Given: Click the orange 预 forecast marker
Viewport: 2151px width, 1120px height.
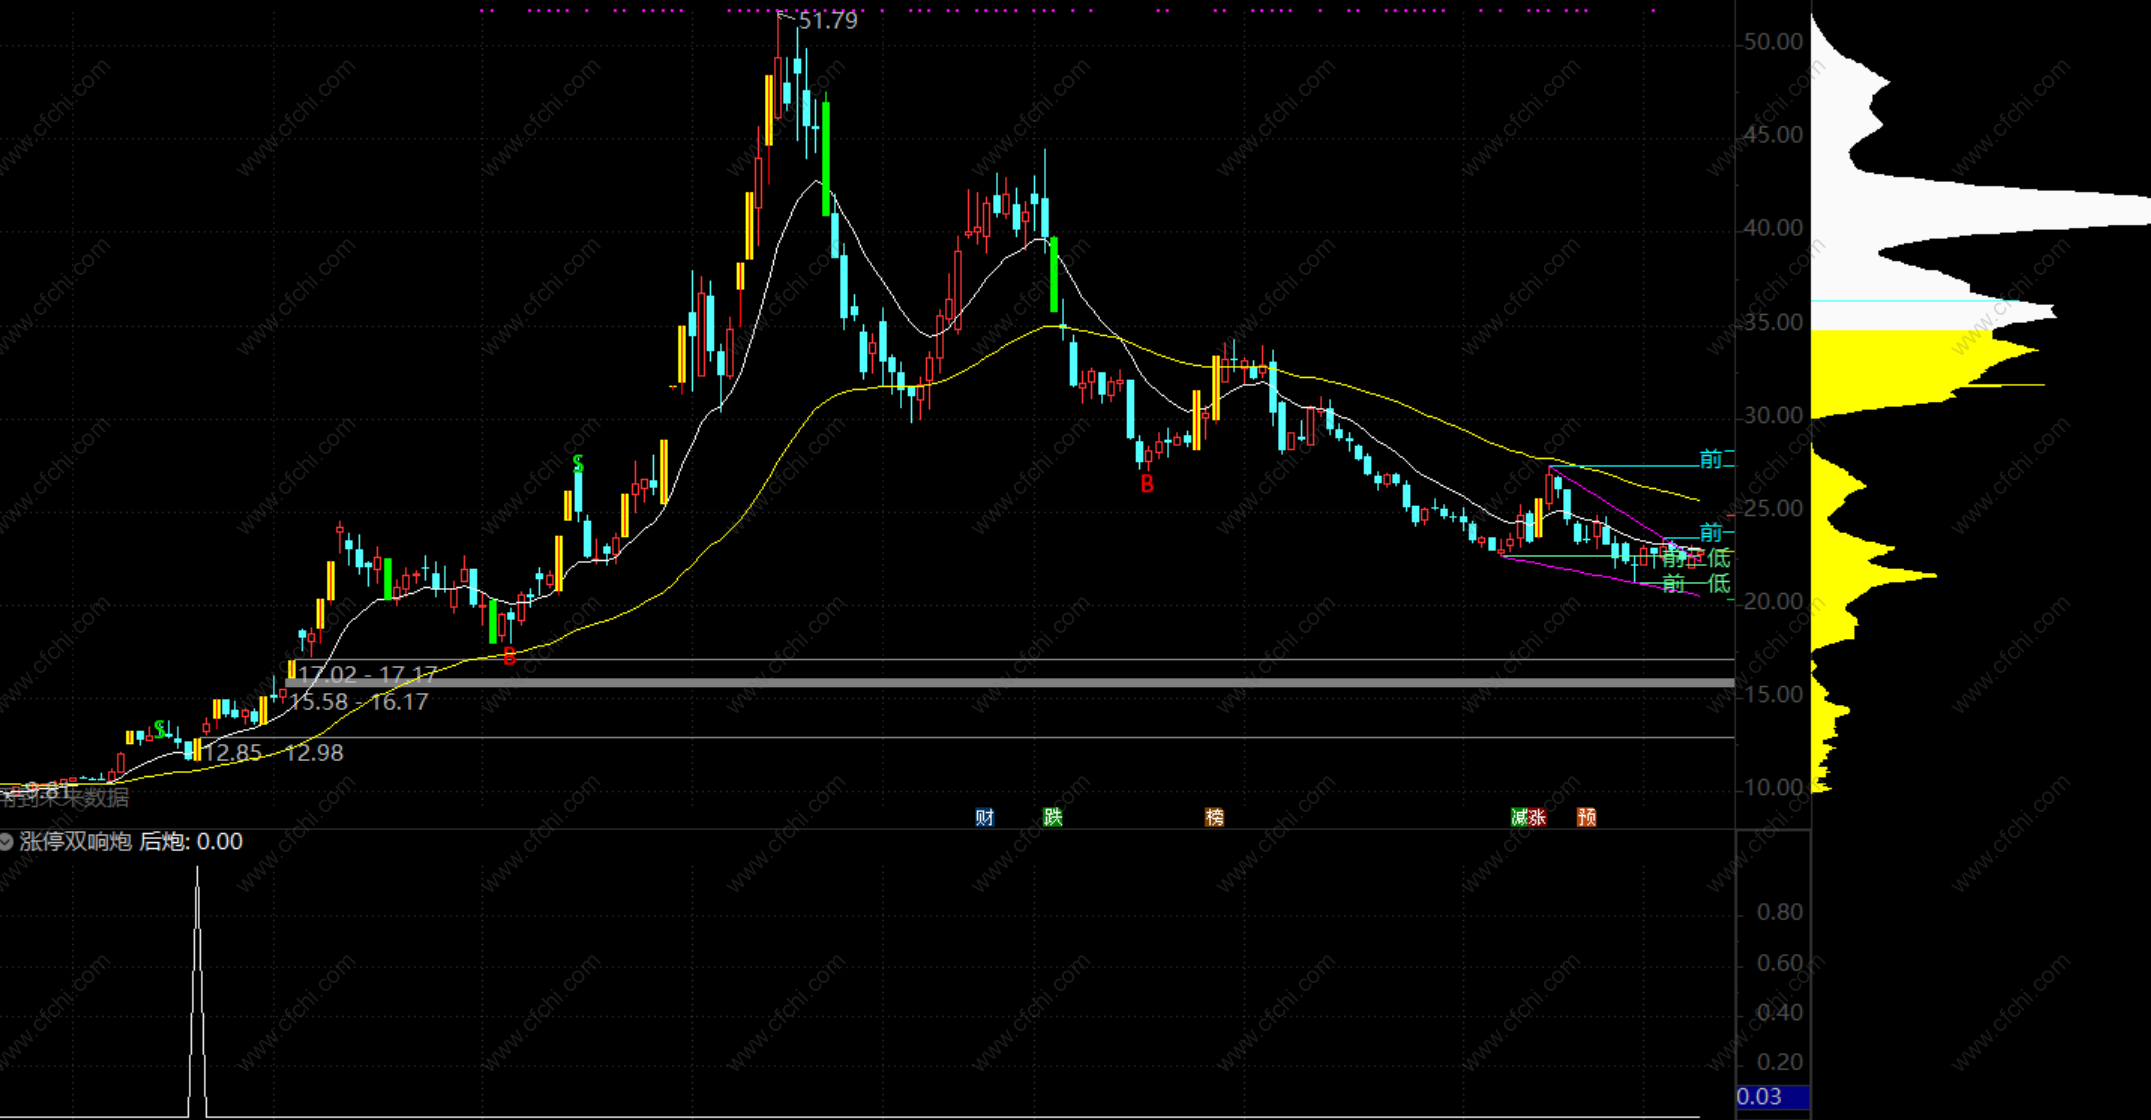Looking at the screenshot, I should tap(1587, 817).
